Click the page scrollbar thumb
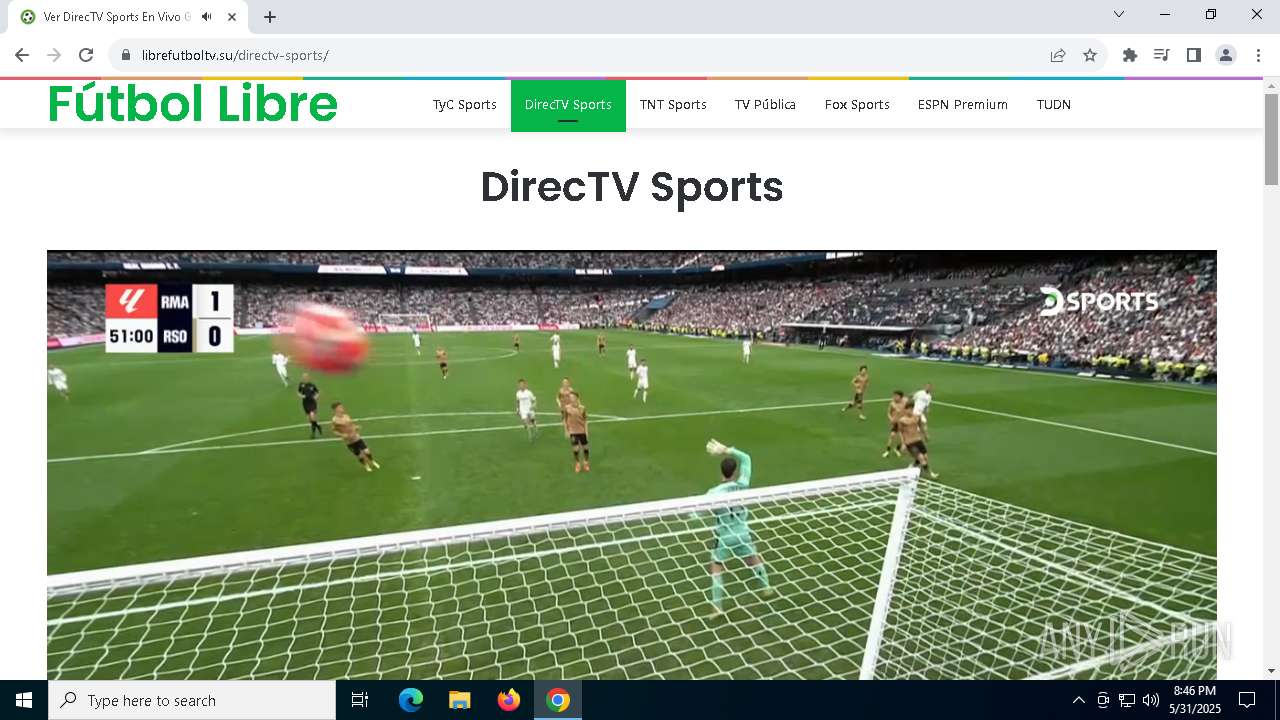This screenshot has height=720, width=1280. point(1272,139)
